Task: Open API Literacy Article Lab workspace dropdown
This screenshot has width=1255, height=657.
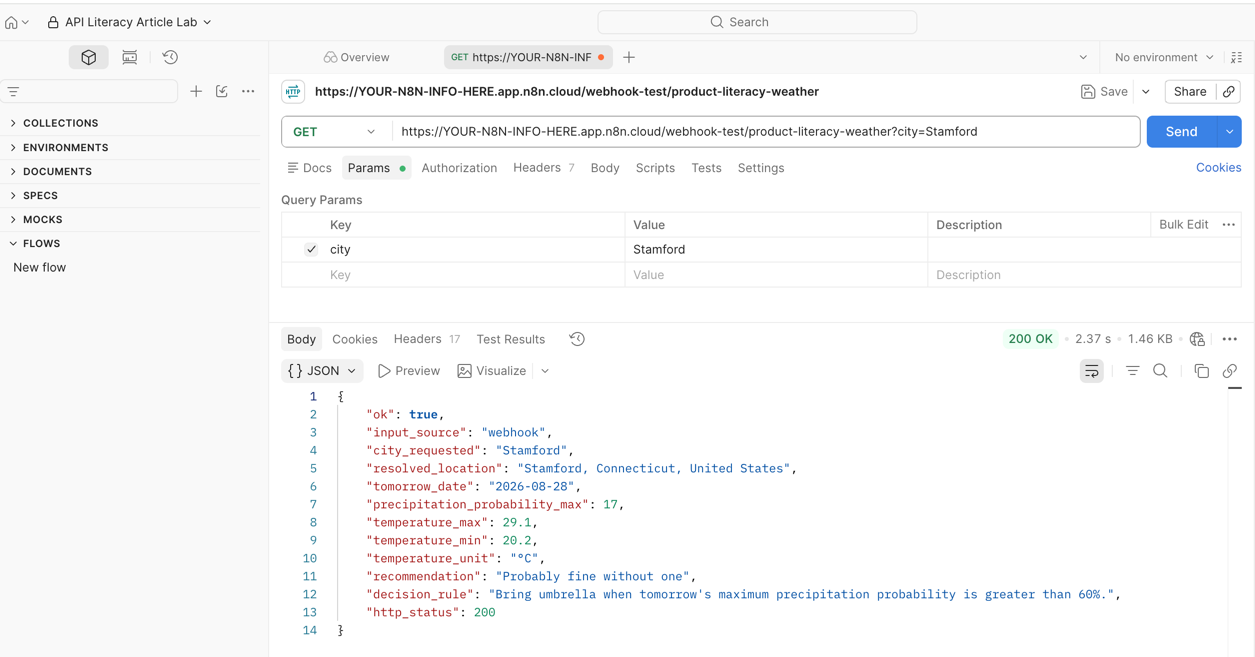Action: (129, 22)
